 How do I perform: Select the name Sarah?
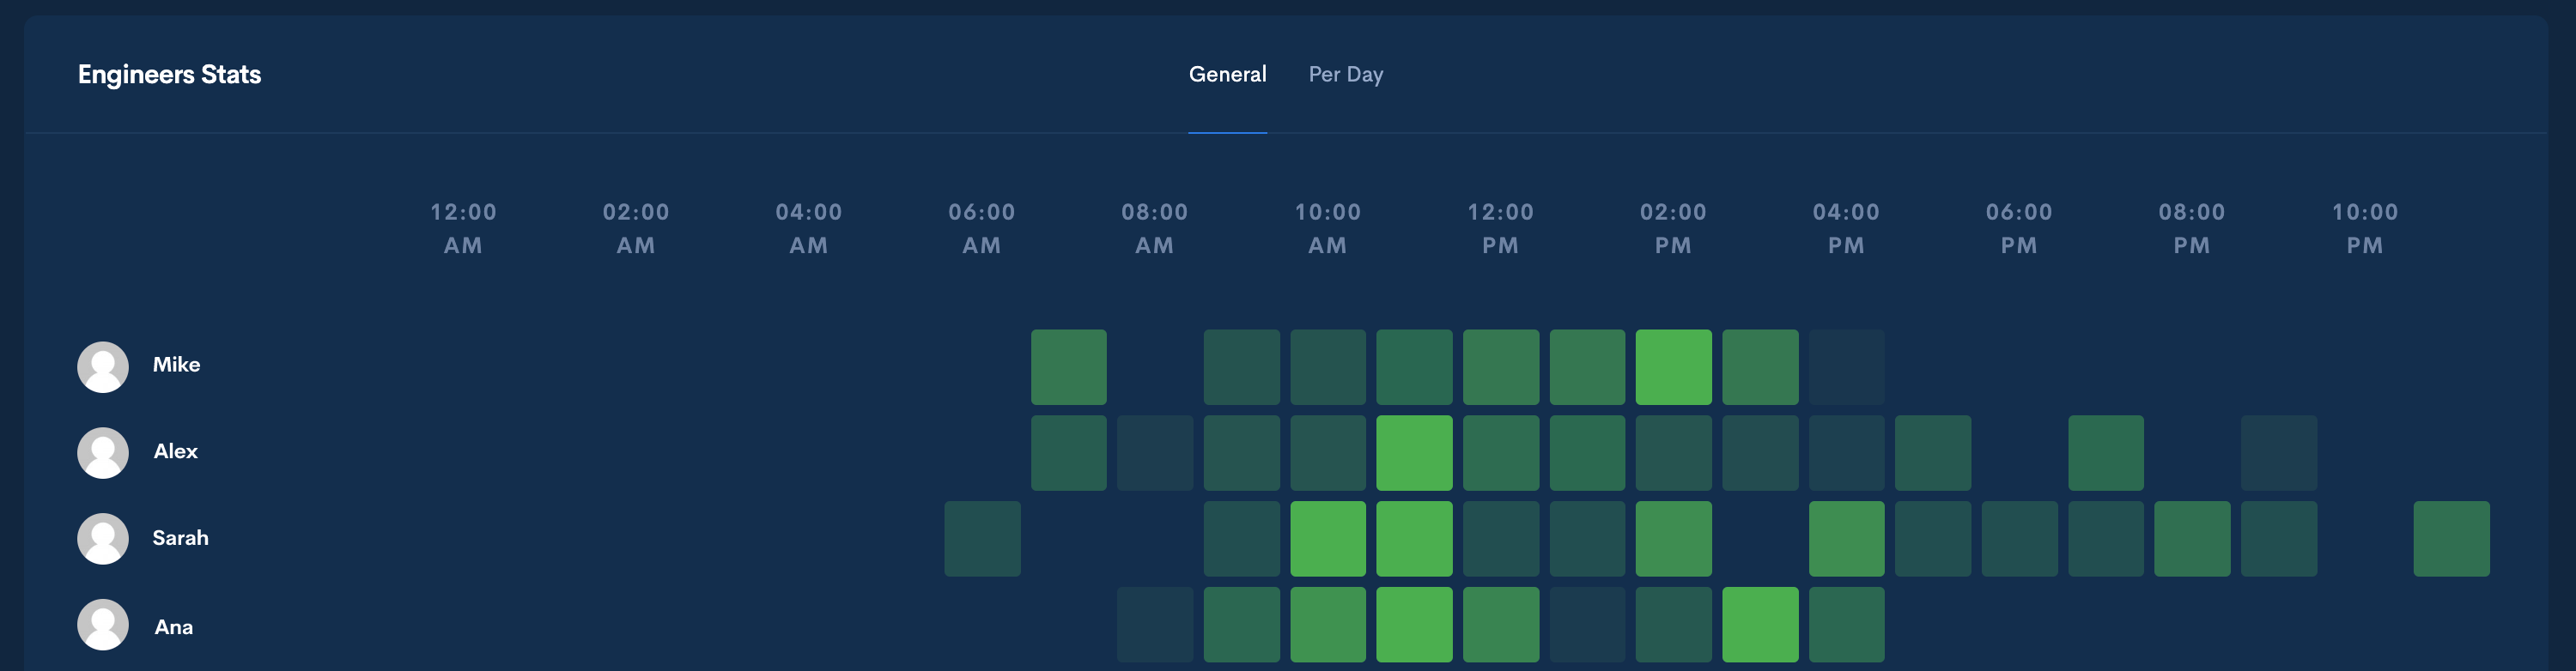180,538
